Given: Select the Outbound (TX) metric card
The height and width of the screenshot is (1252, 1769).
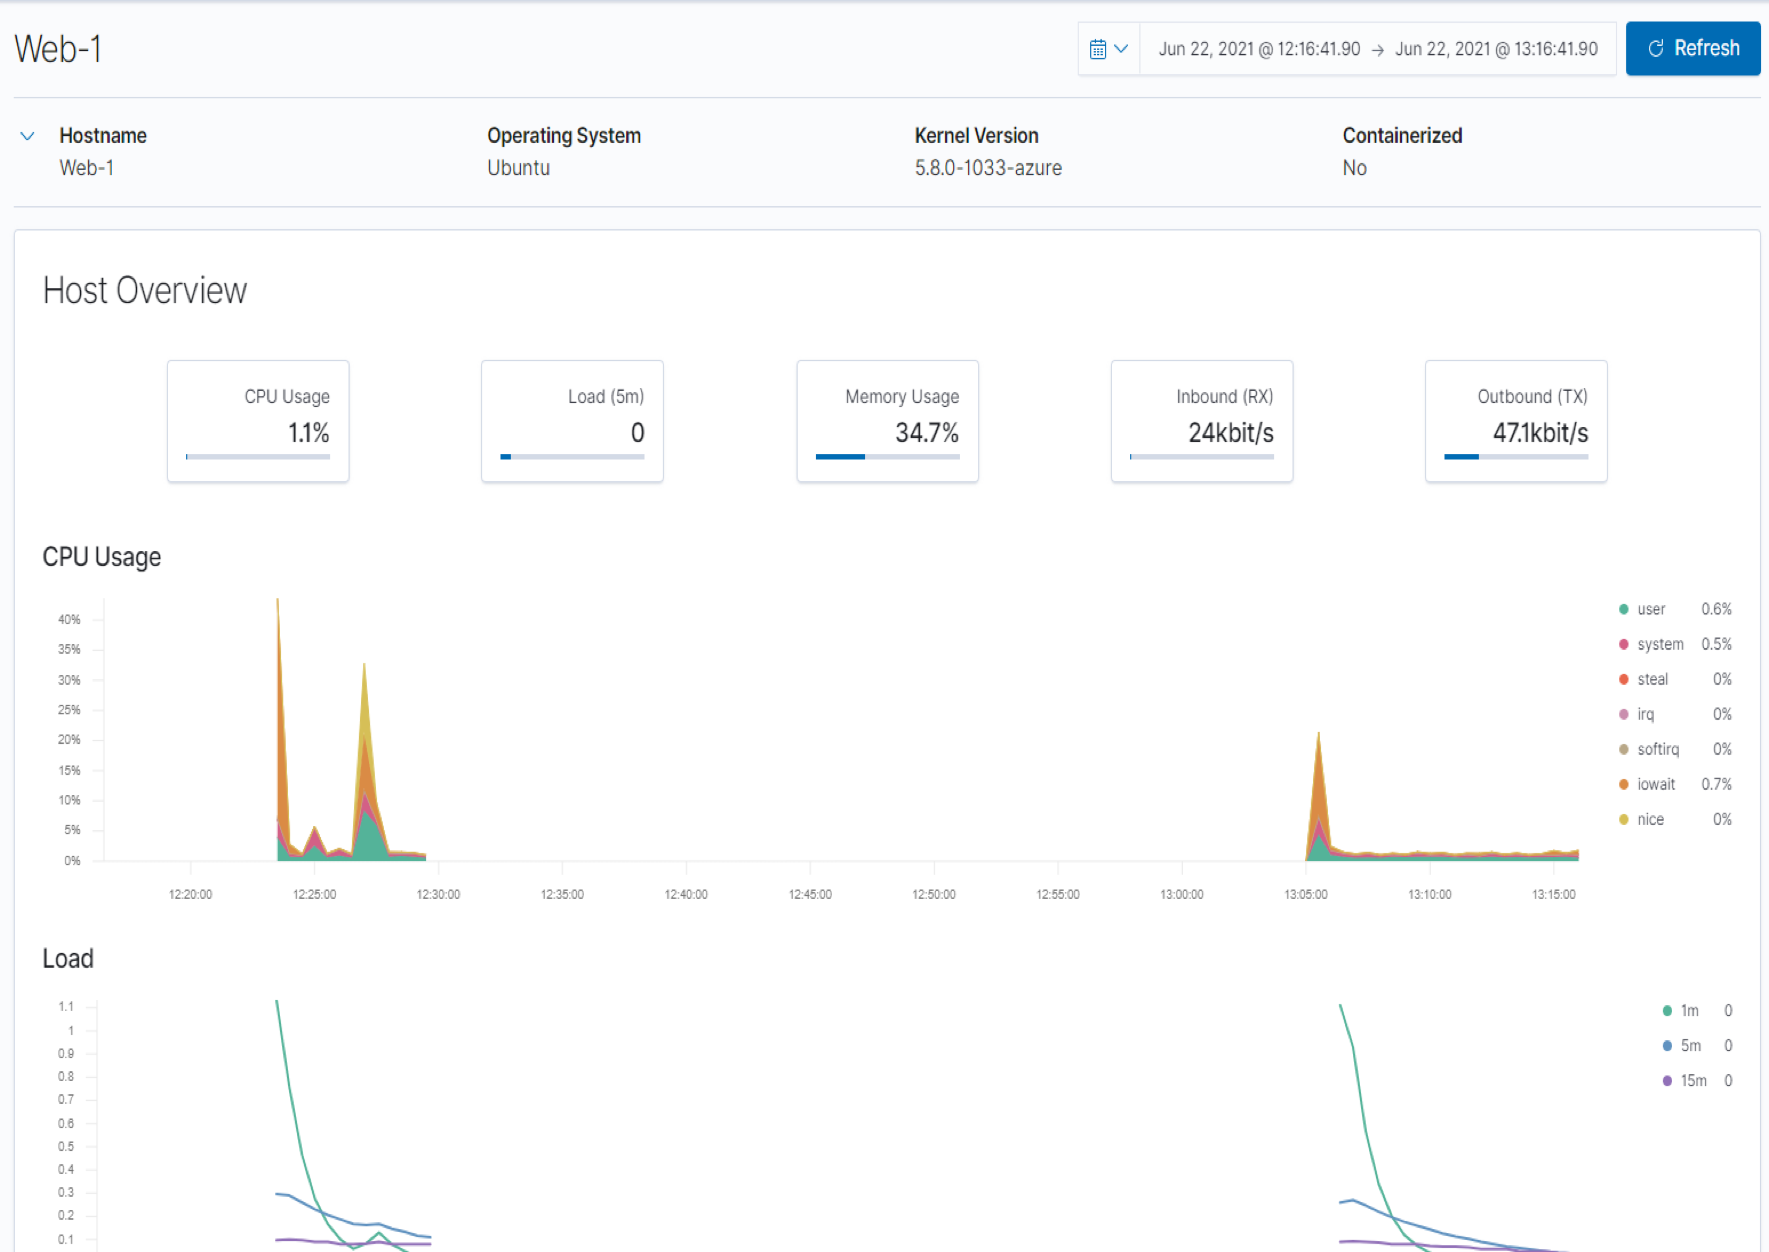Looking at the screenshot, I should pyautogui.click(x=1515, y=421).
